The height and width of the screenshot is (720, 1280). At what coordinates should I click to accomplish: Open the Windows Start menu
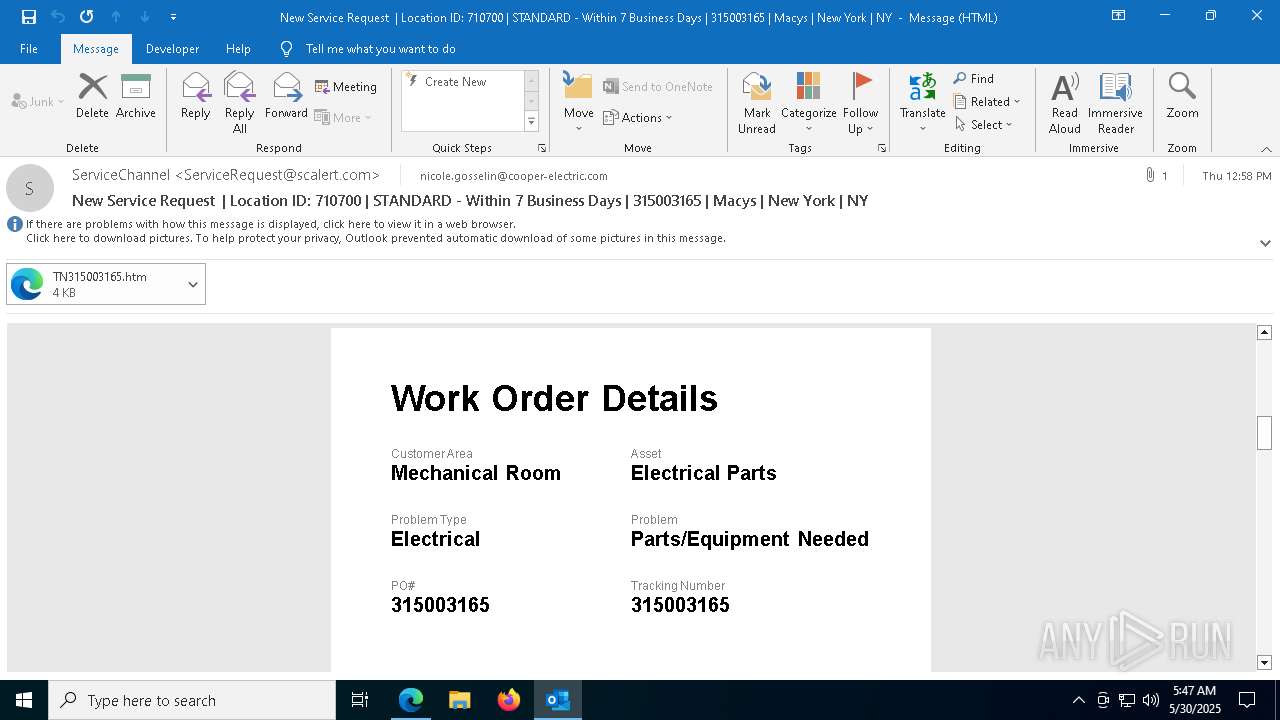pos(24,700)
